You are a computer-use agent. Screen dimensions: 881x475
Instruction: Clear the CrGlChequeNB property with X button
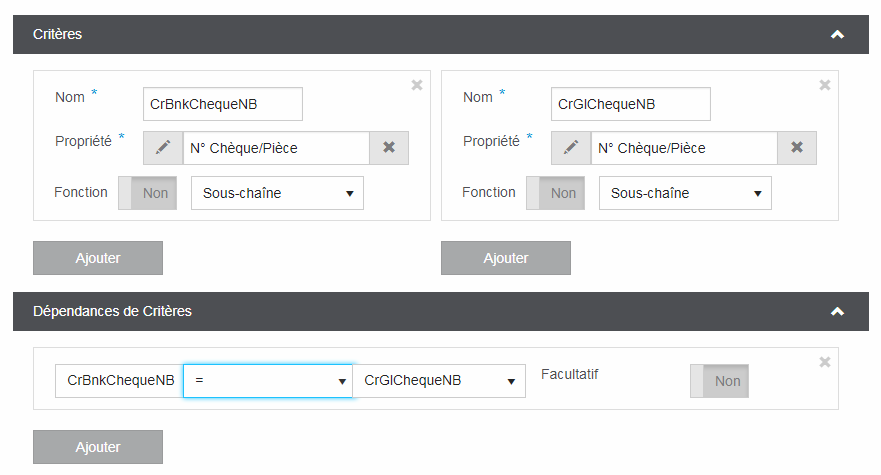(x=797, y=148)
